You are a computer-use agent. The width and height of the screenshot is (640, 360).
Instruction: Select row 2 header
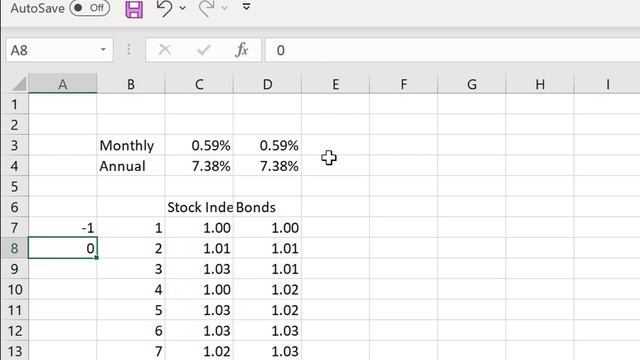point(14,124)
